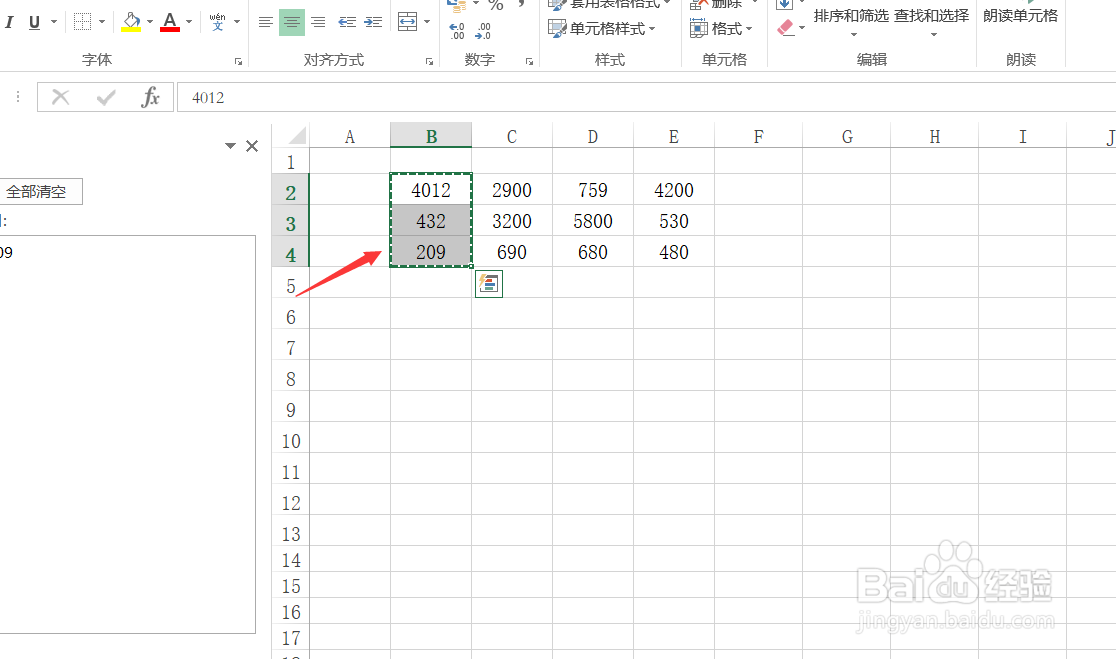Open 对齐方式 dialog launcher
The width and height of the screenshot is (1116, 659).
pyautogui.click(x=429, y=62)
